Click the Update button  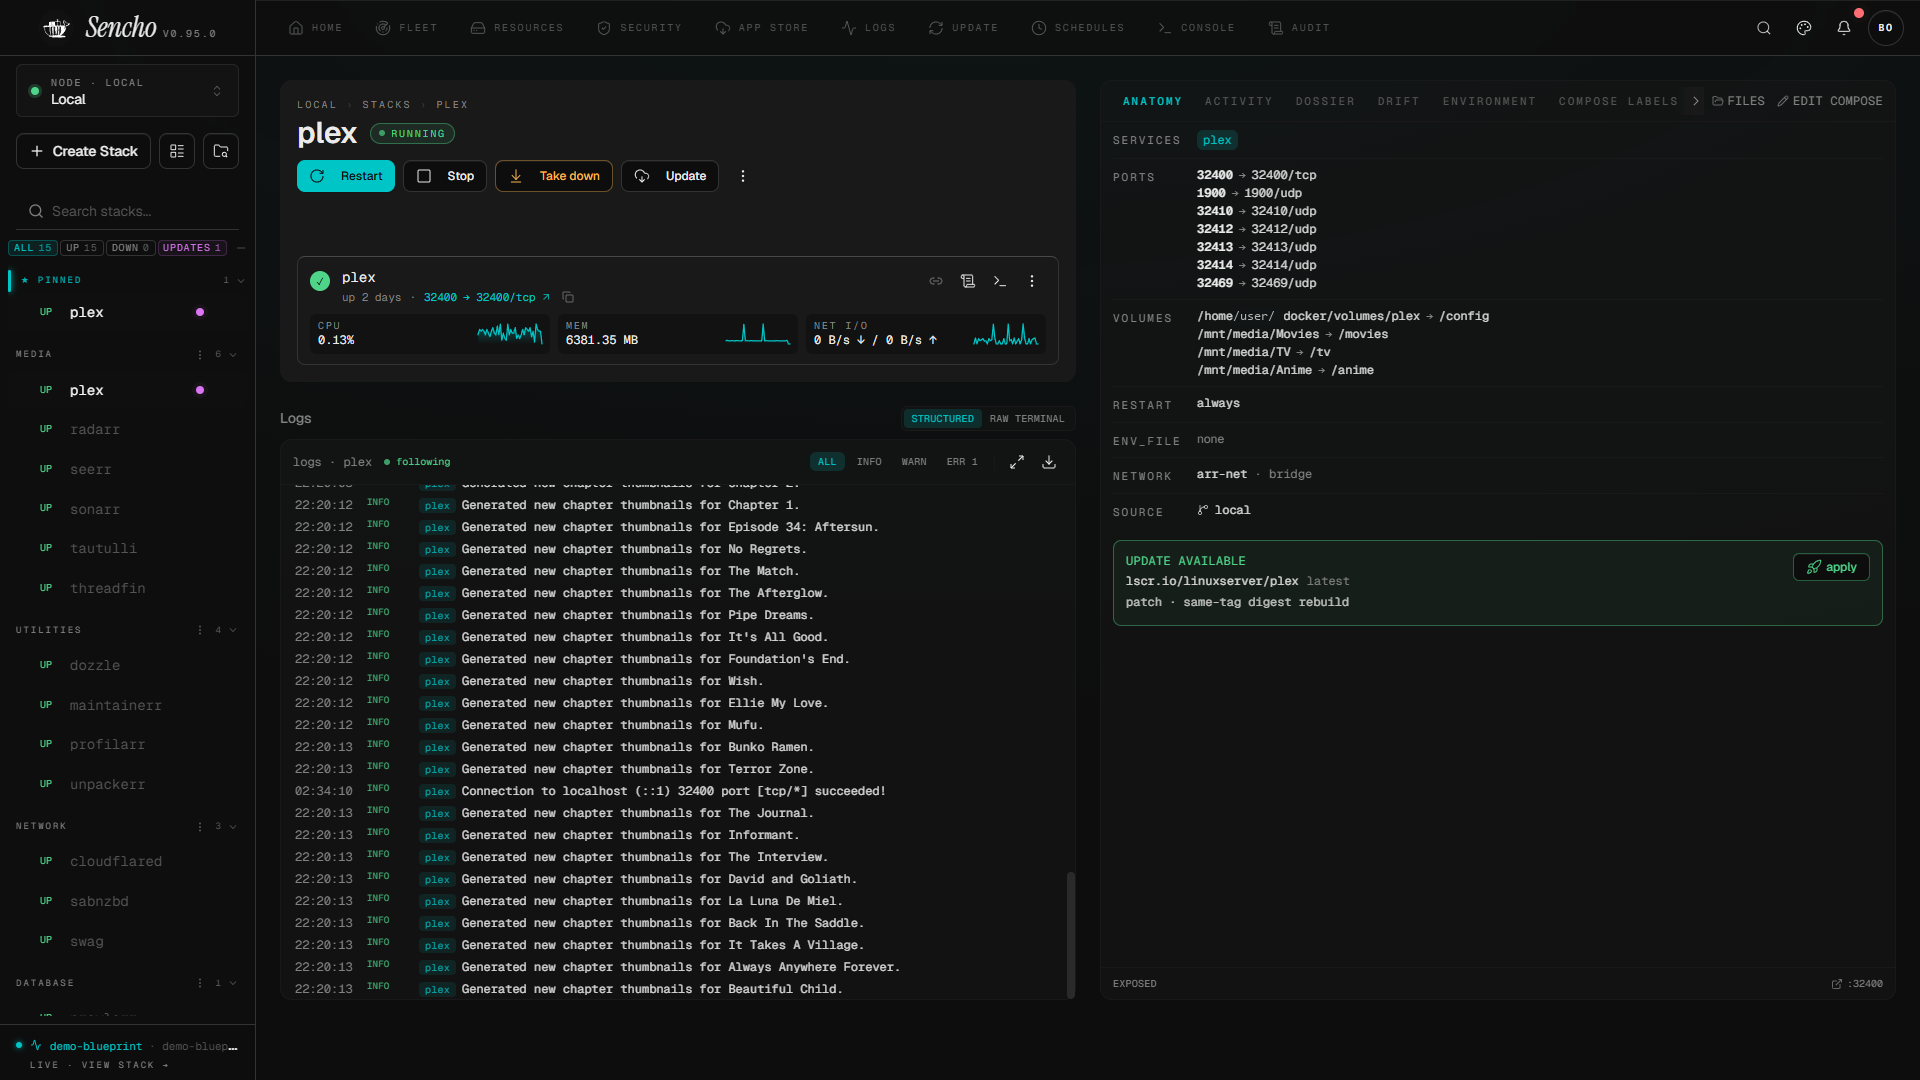(x=670, y=176)
